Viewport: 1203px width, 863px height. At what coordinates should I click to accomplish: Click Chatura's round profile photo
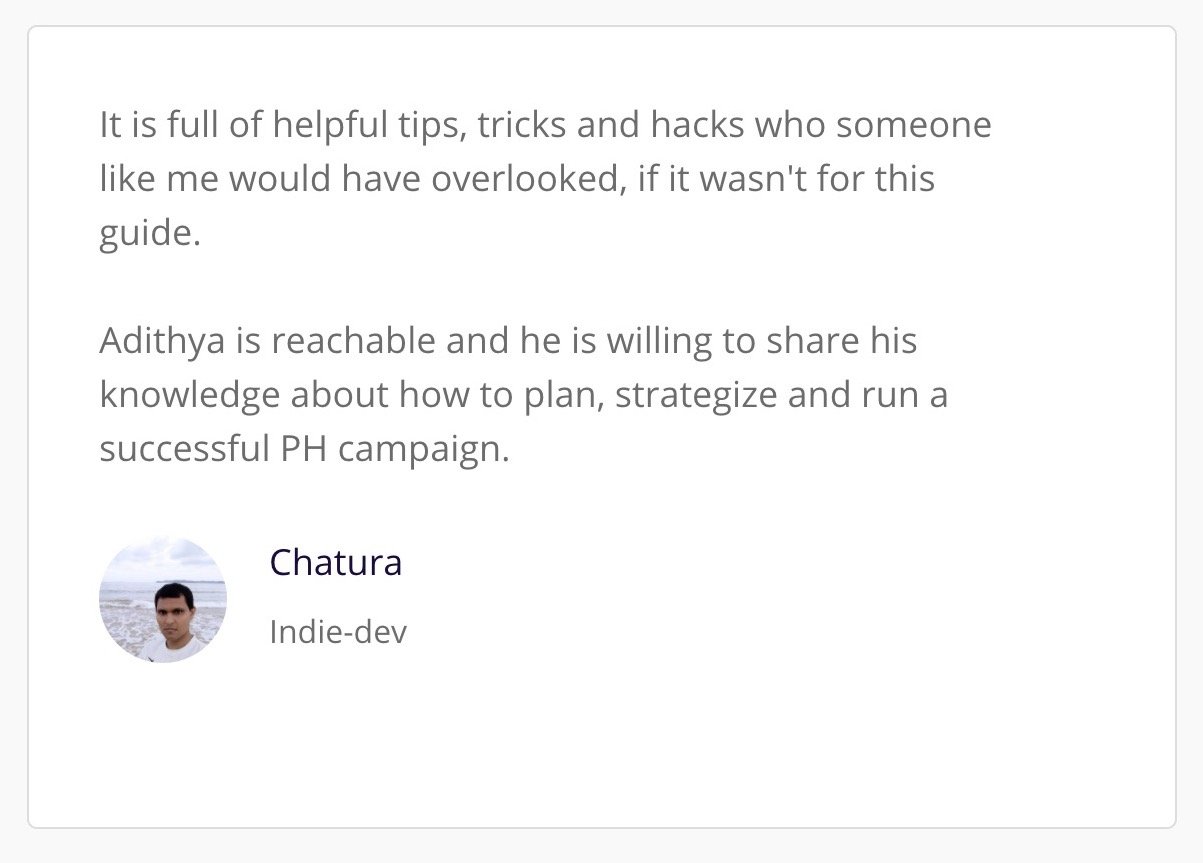pyautogui.click(x=163, y=599)
